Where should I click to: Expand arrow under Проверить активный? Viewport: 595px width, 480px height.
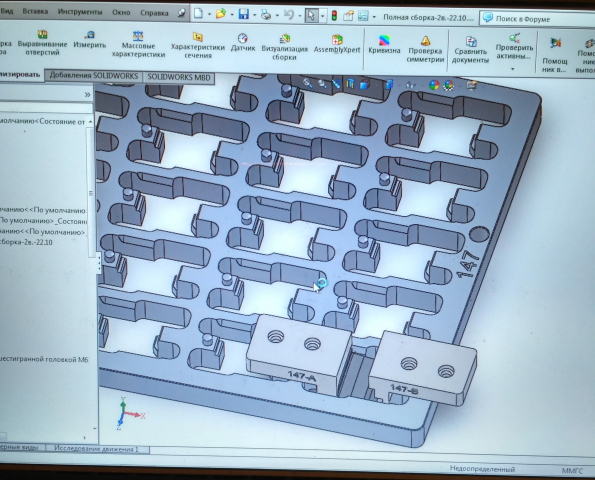click(513, 69)
